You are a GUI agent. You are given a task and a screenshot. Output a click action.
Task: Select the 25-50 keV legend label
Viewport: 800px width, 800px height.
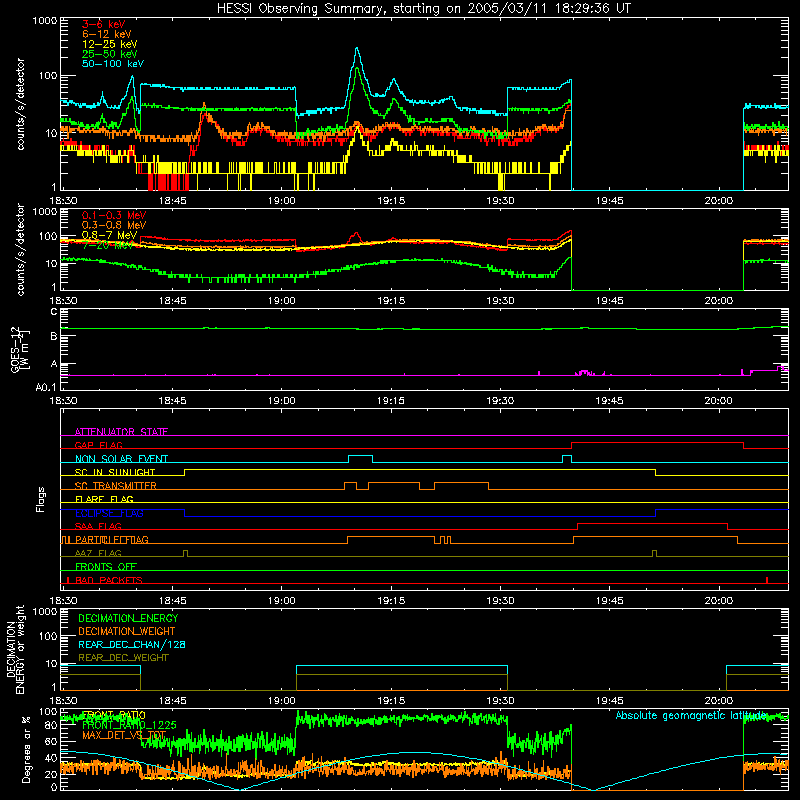coord(110,54)
